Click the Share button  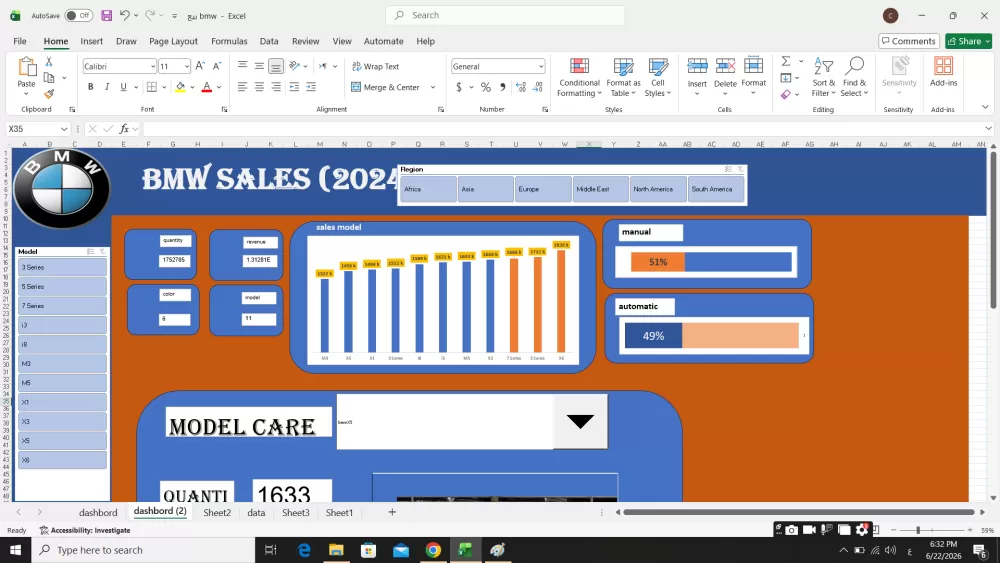click(x=968, y=41)
